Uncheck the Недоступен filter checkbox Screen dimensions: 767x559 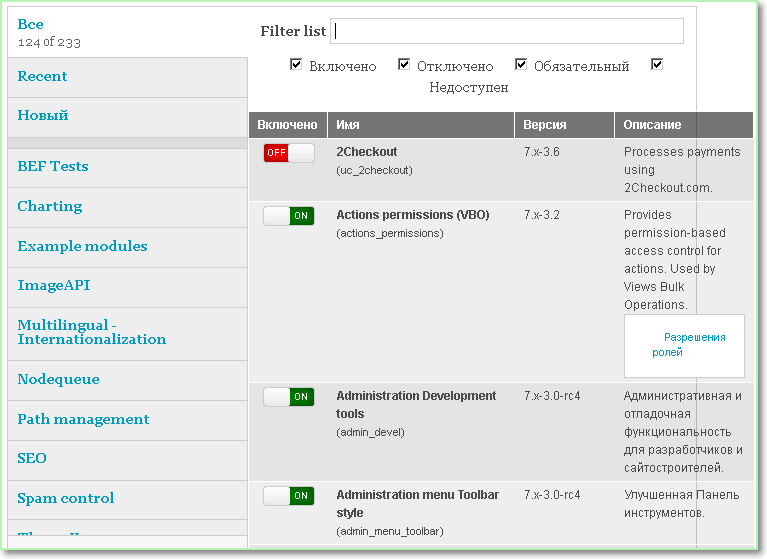click(x=657, y=65)
